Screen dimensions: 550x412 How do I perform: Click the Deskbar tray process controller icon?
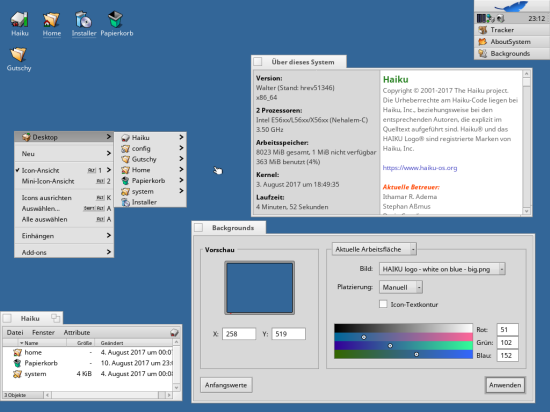(x=481, y=18)
